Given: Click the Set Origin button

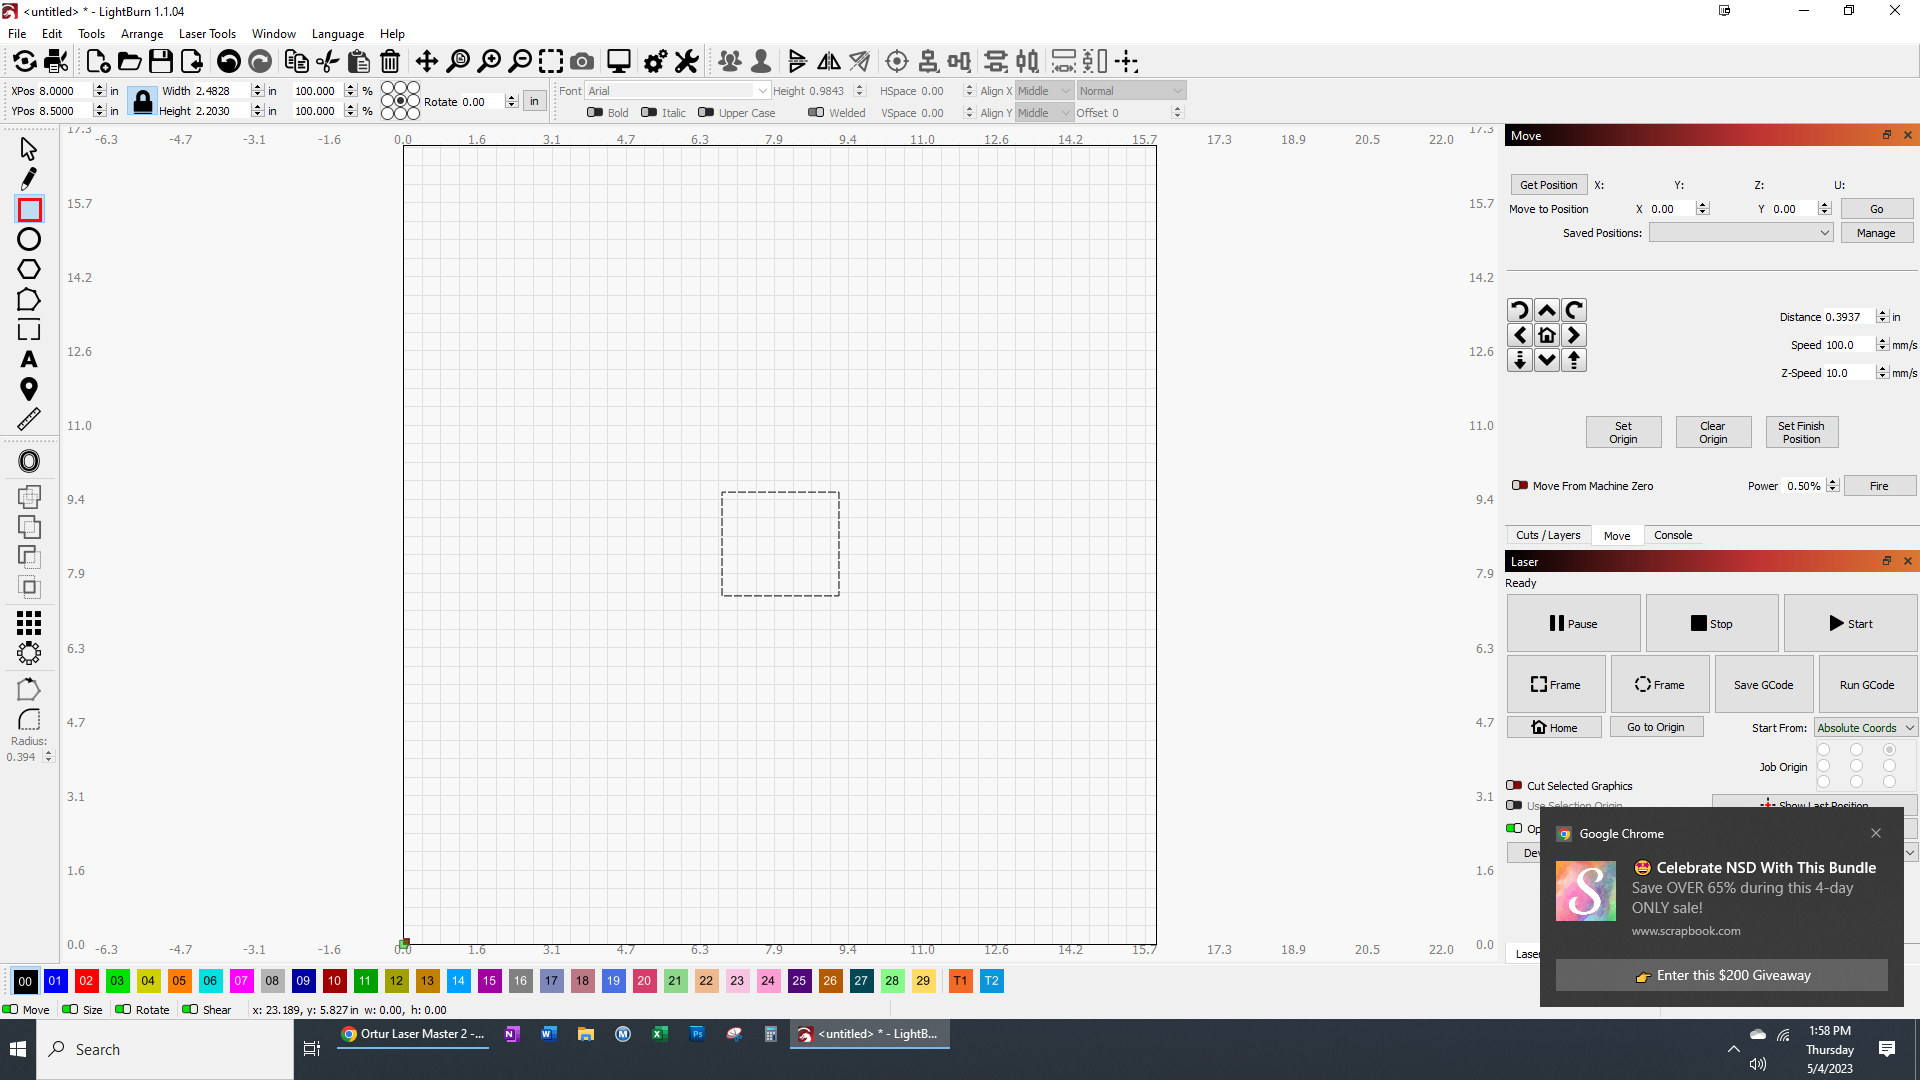Looking at the screenshot, I should pos(1622,431).
